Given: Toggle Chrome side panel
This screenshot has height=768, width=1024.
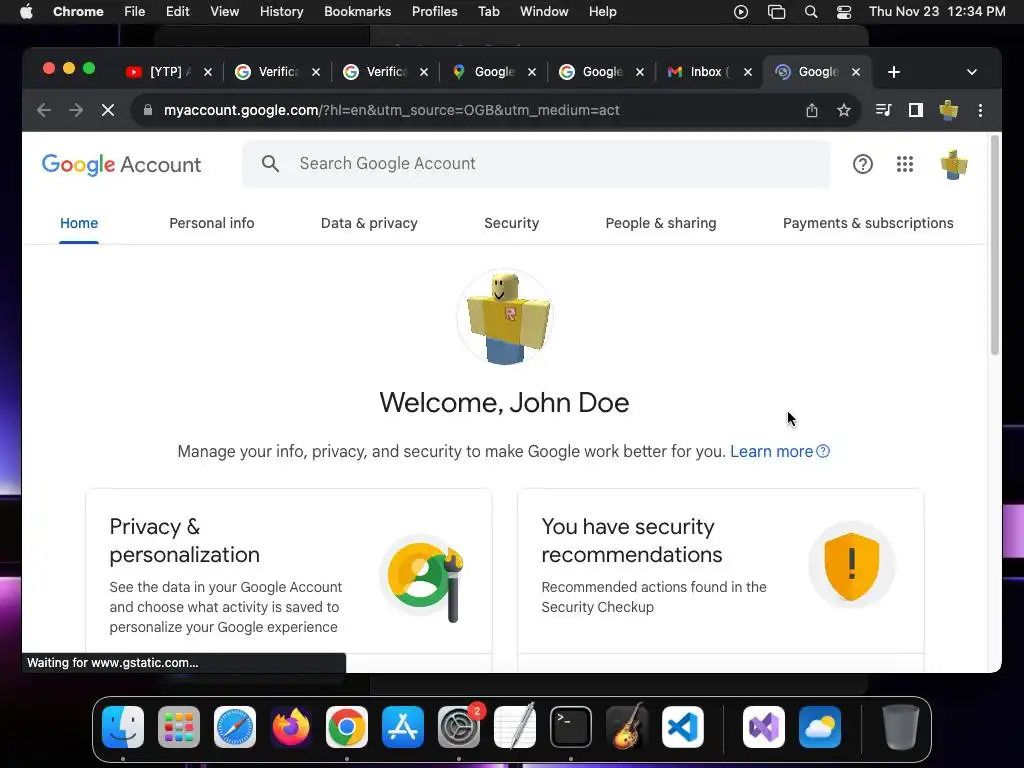Looking at the screenshot, I should [916, 110].
